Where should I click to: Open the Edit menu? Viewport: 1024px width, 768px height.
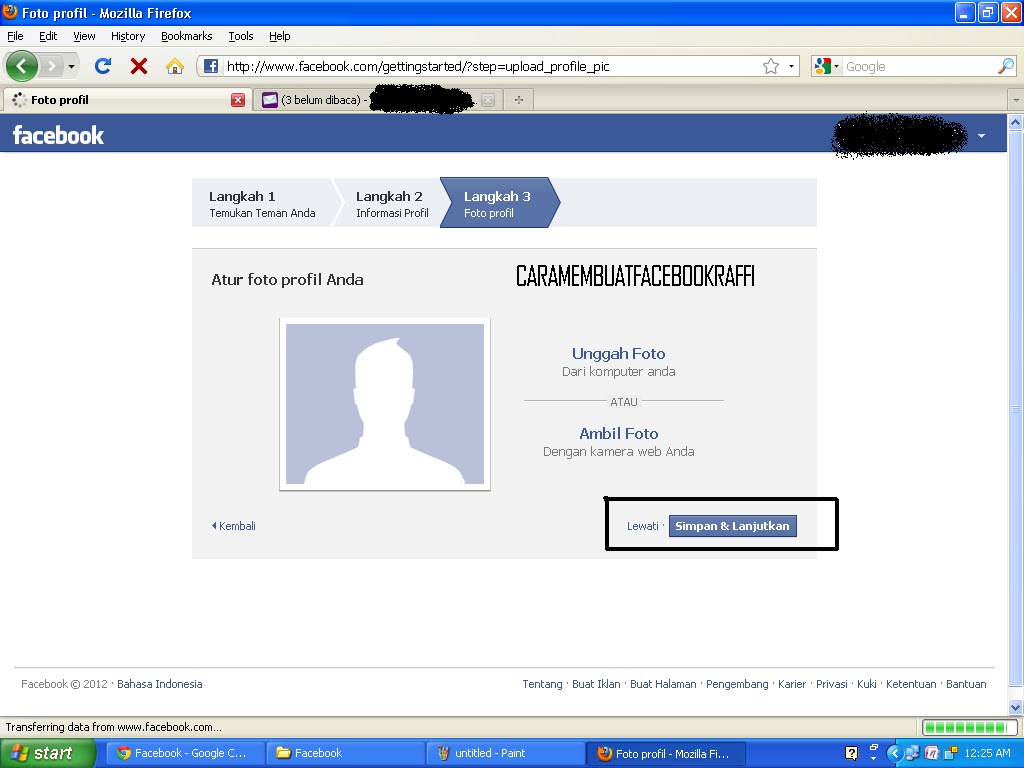pyautogui.click(x=48, y=36)
